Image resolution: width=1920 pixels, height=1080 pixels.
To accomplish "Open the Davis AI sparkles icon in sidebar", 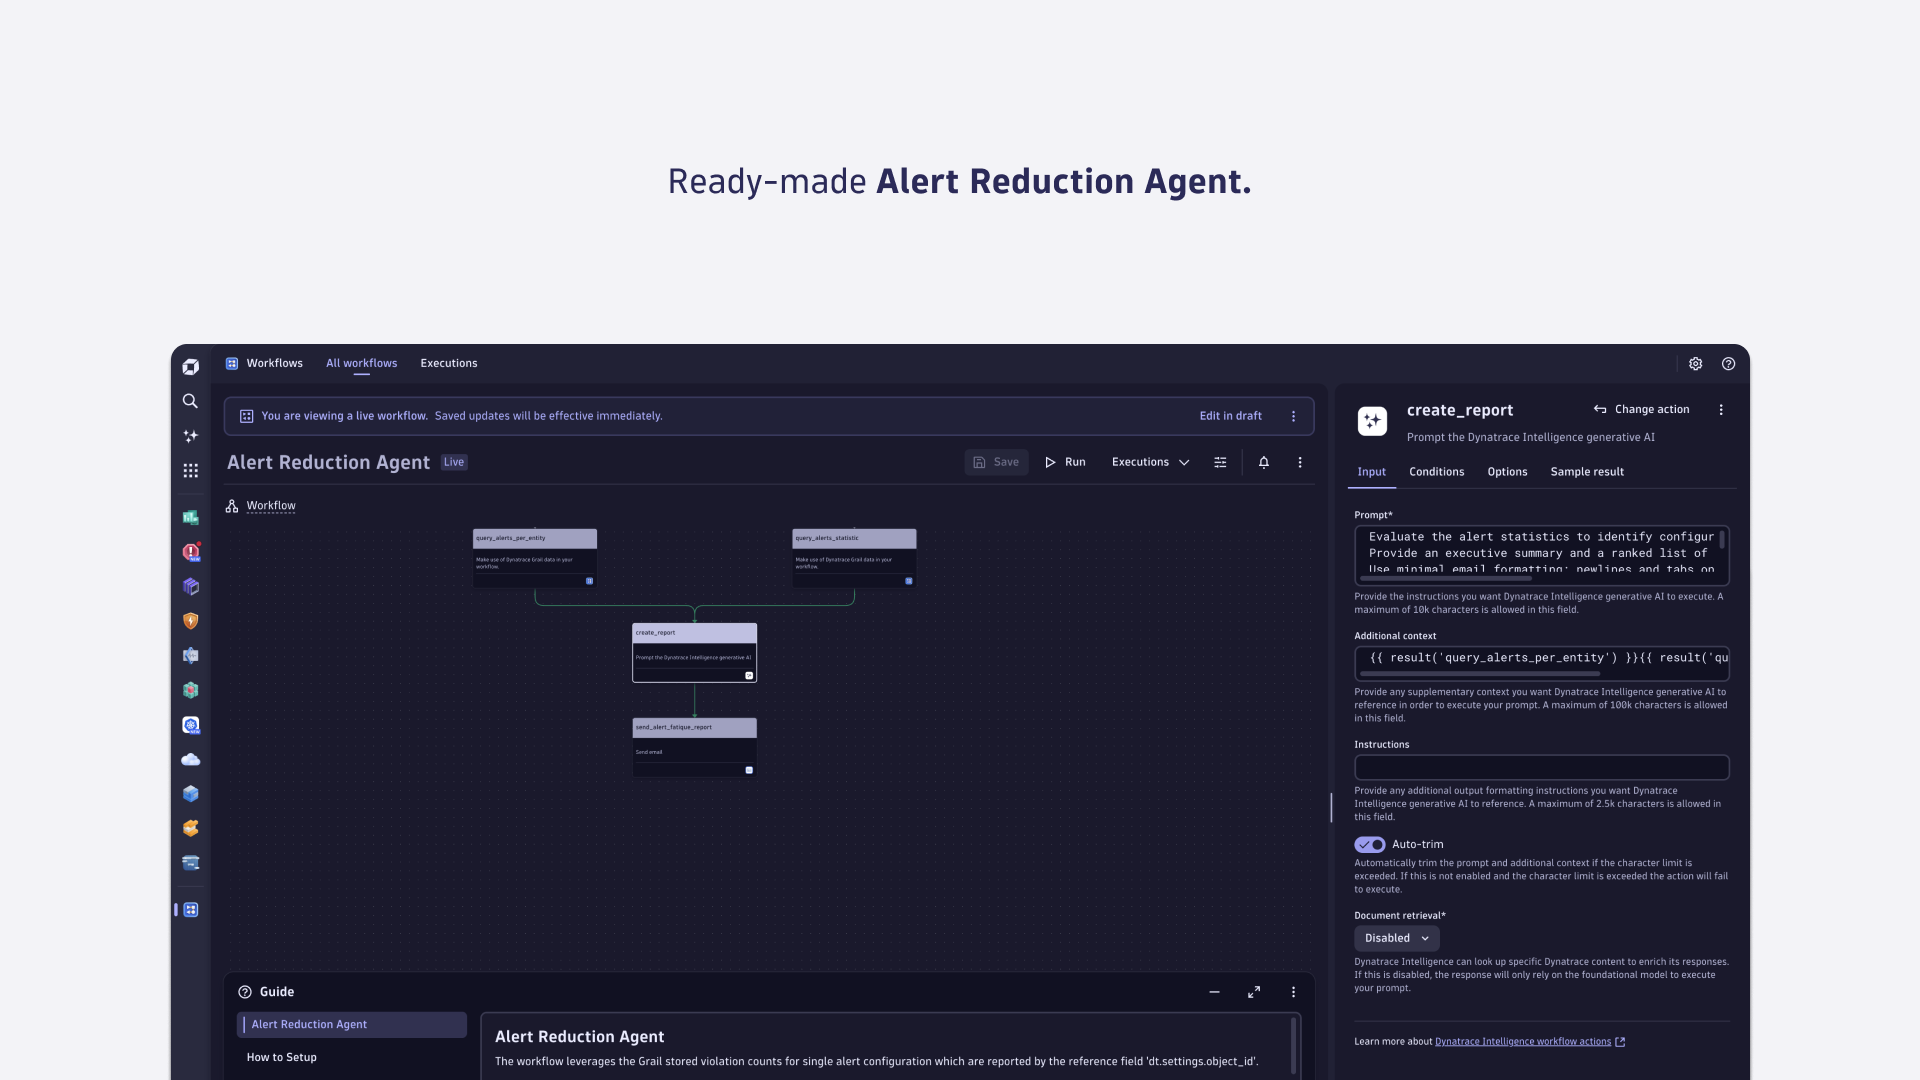I will click(x=190, y=436).
